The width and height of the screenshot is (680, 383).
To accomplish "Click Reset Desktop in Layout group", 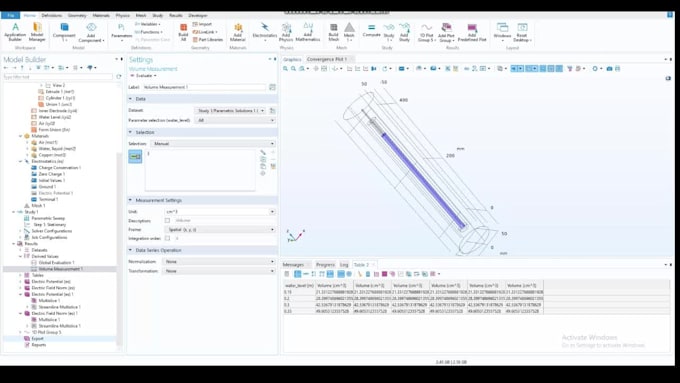I will 522,33.
